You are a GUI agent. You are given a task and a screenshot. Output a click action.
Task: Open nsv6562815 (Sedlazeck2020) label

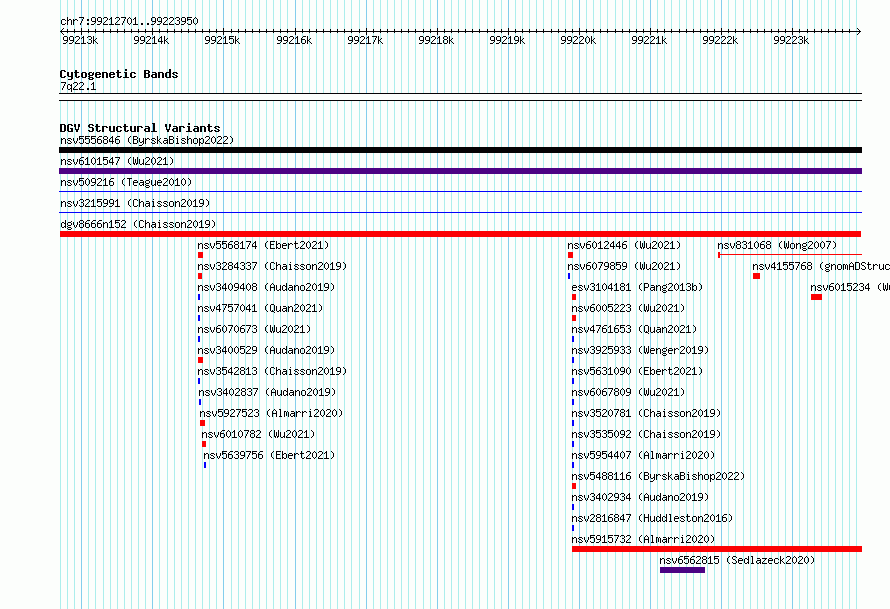737,560
